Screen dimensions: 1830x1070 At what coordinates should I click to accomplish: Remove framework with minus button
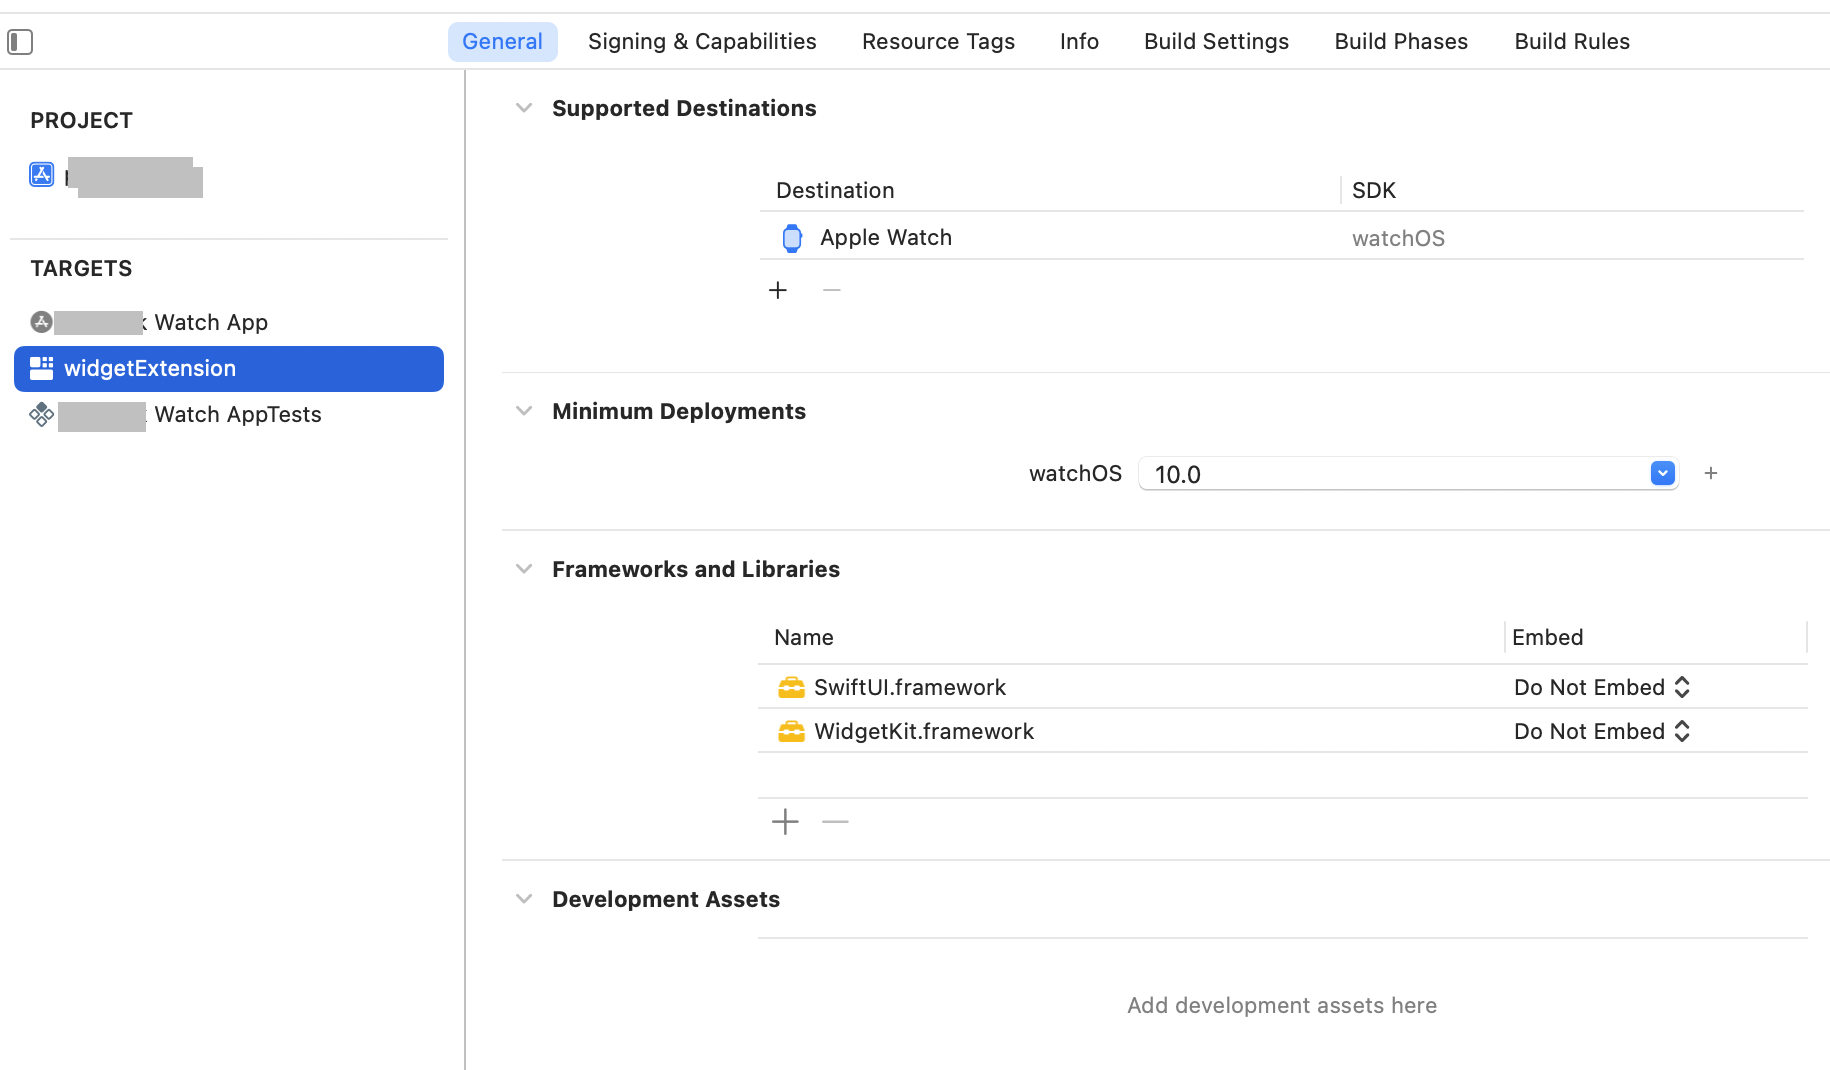coord(835,822)
